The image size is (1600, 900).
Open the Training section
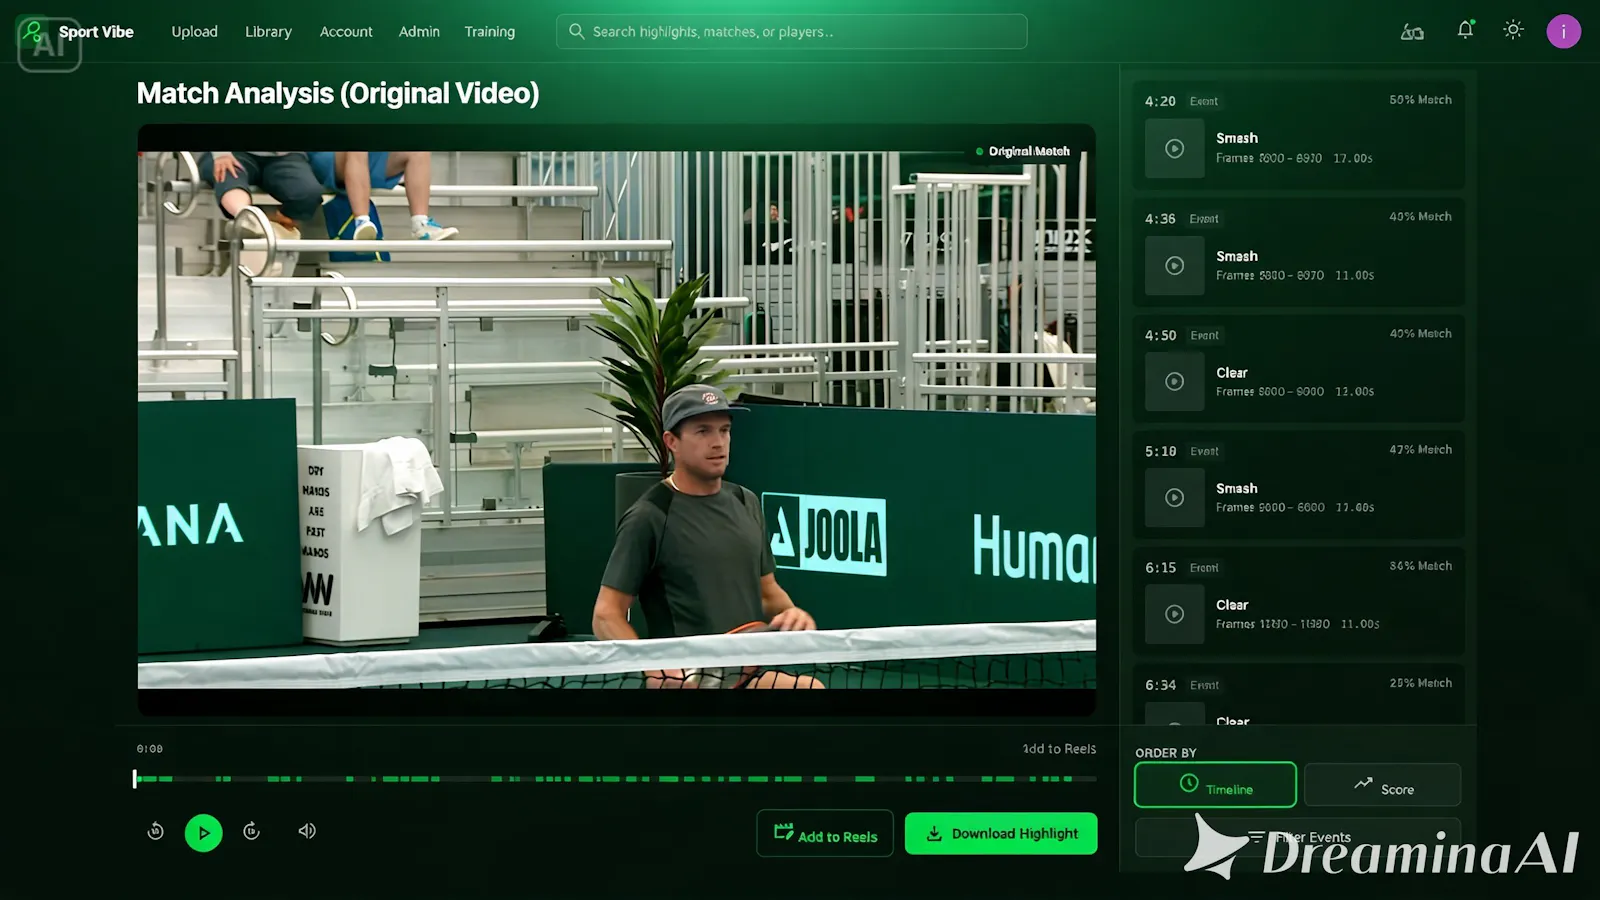489,31
